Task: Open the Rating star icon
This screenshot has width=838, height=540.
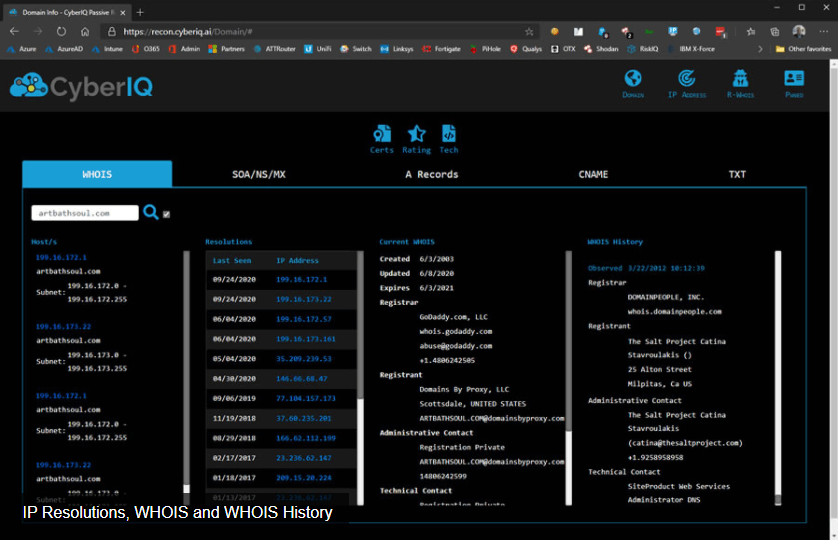Action: (x=416, y=139)
